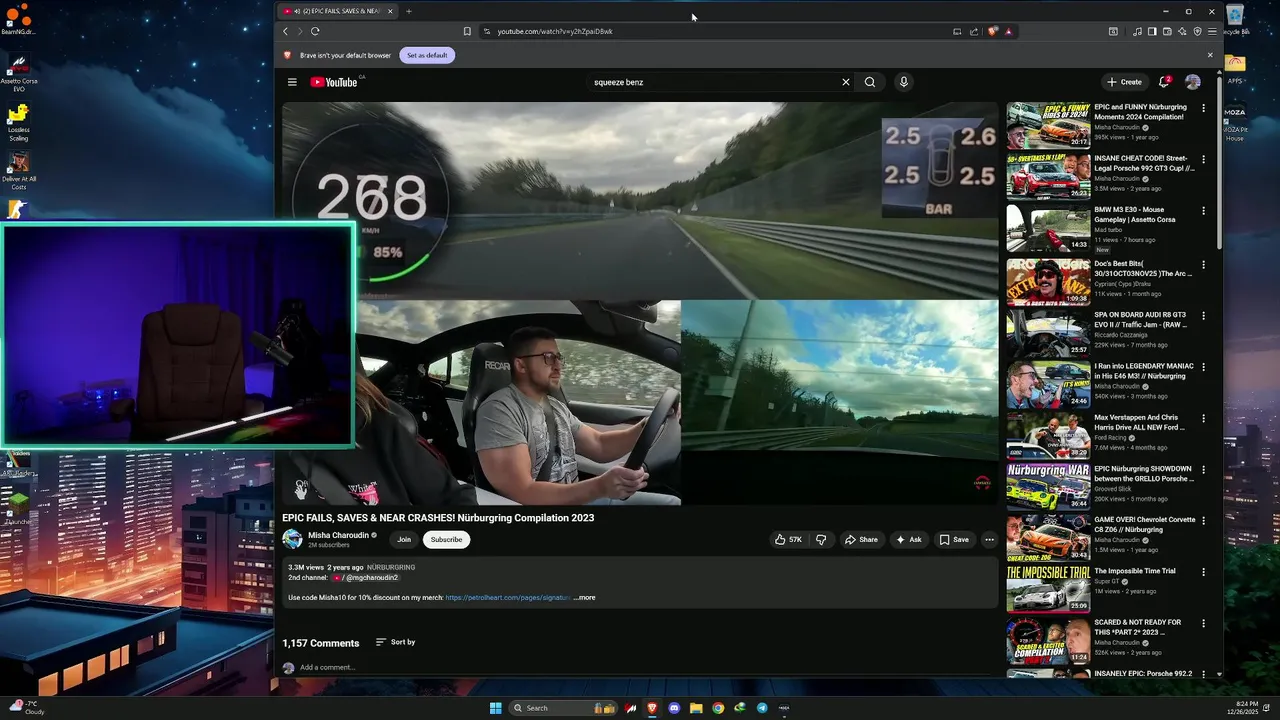Open the petrolheart.com merch link

508,597
